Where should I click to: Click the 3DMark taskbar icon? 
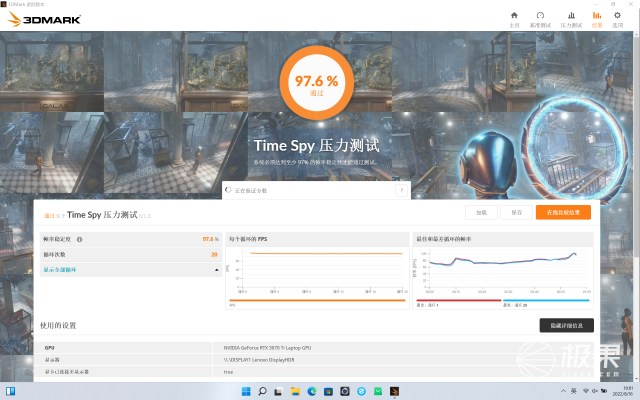pos(394,391)
